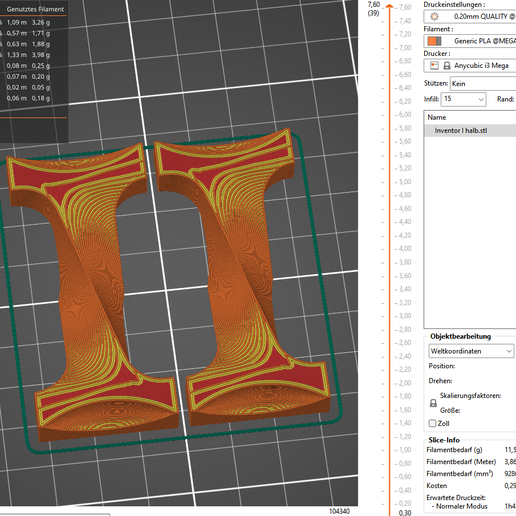Viewport: 516px width, 516px height.
Task: Click the Genutztes Filament legend header
Action: pyautogui.click(x=35, y=9)
